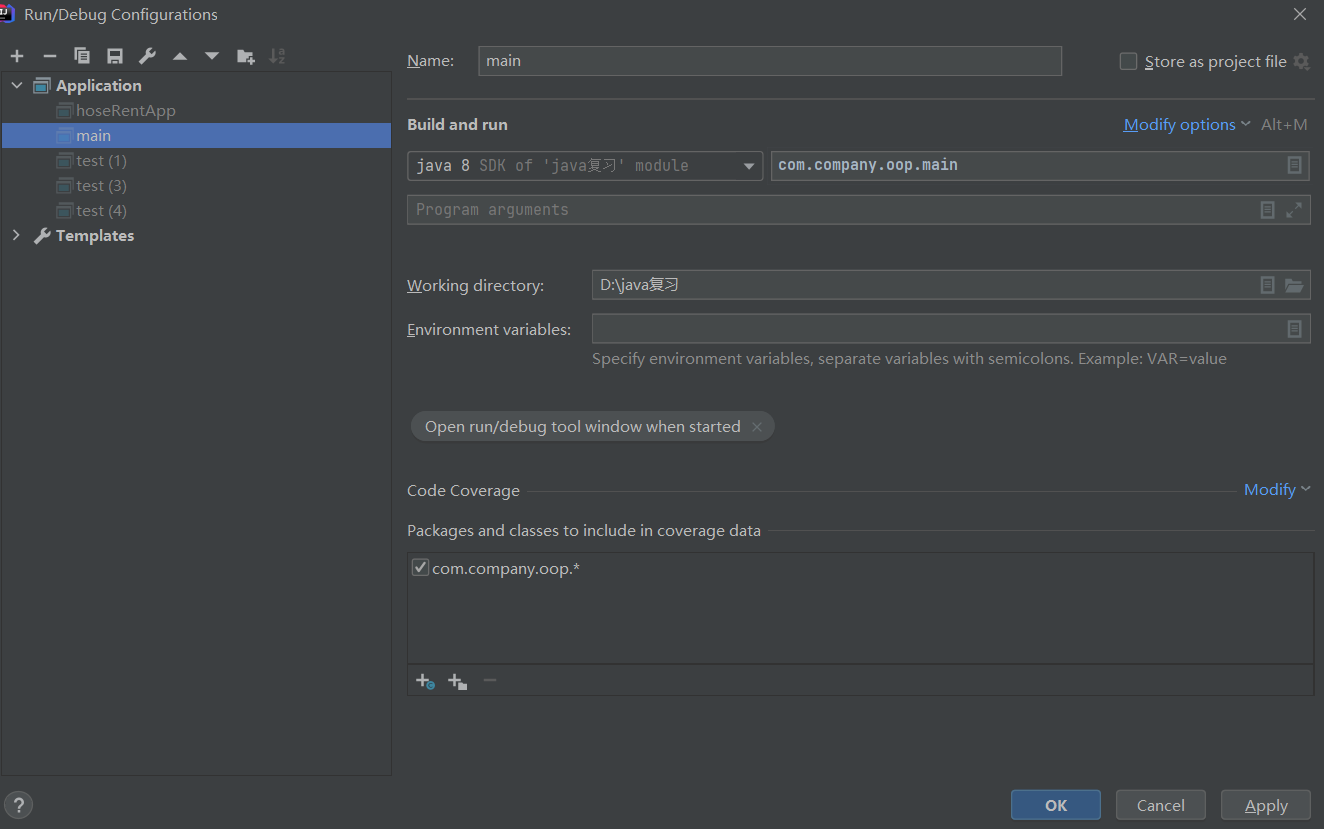Click the Environment variables input field
The height and width of the screenshot is (829, 1324).
(935, 329)
